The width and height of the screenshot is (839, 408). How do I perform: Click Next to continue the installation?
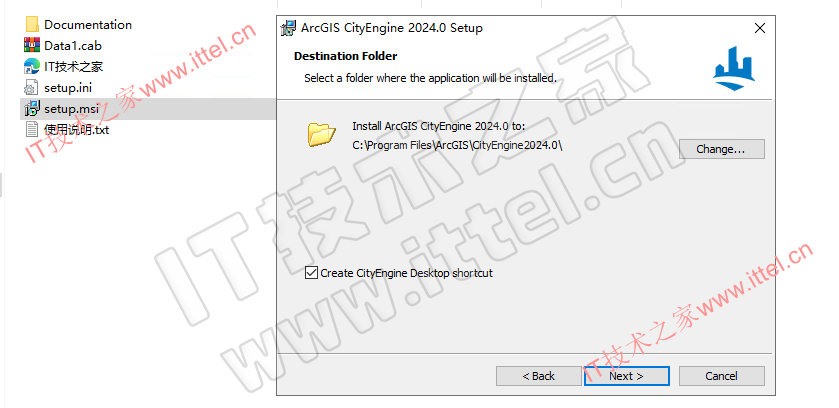(x=627, y=376)
